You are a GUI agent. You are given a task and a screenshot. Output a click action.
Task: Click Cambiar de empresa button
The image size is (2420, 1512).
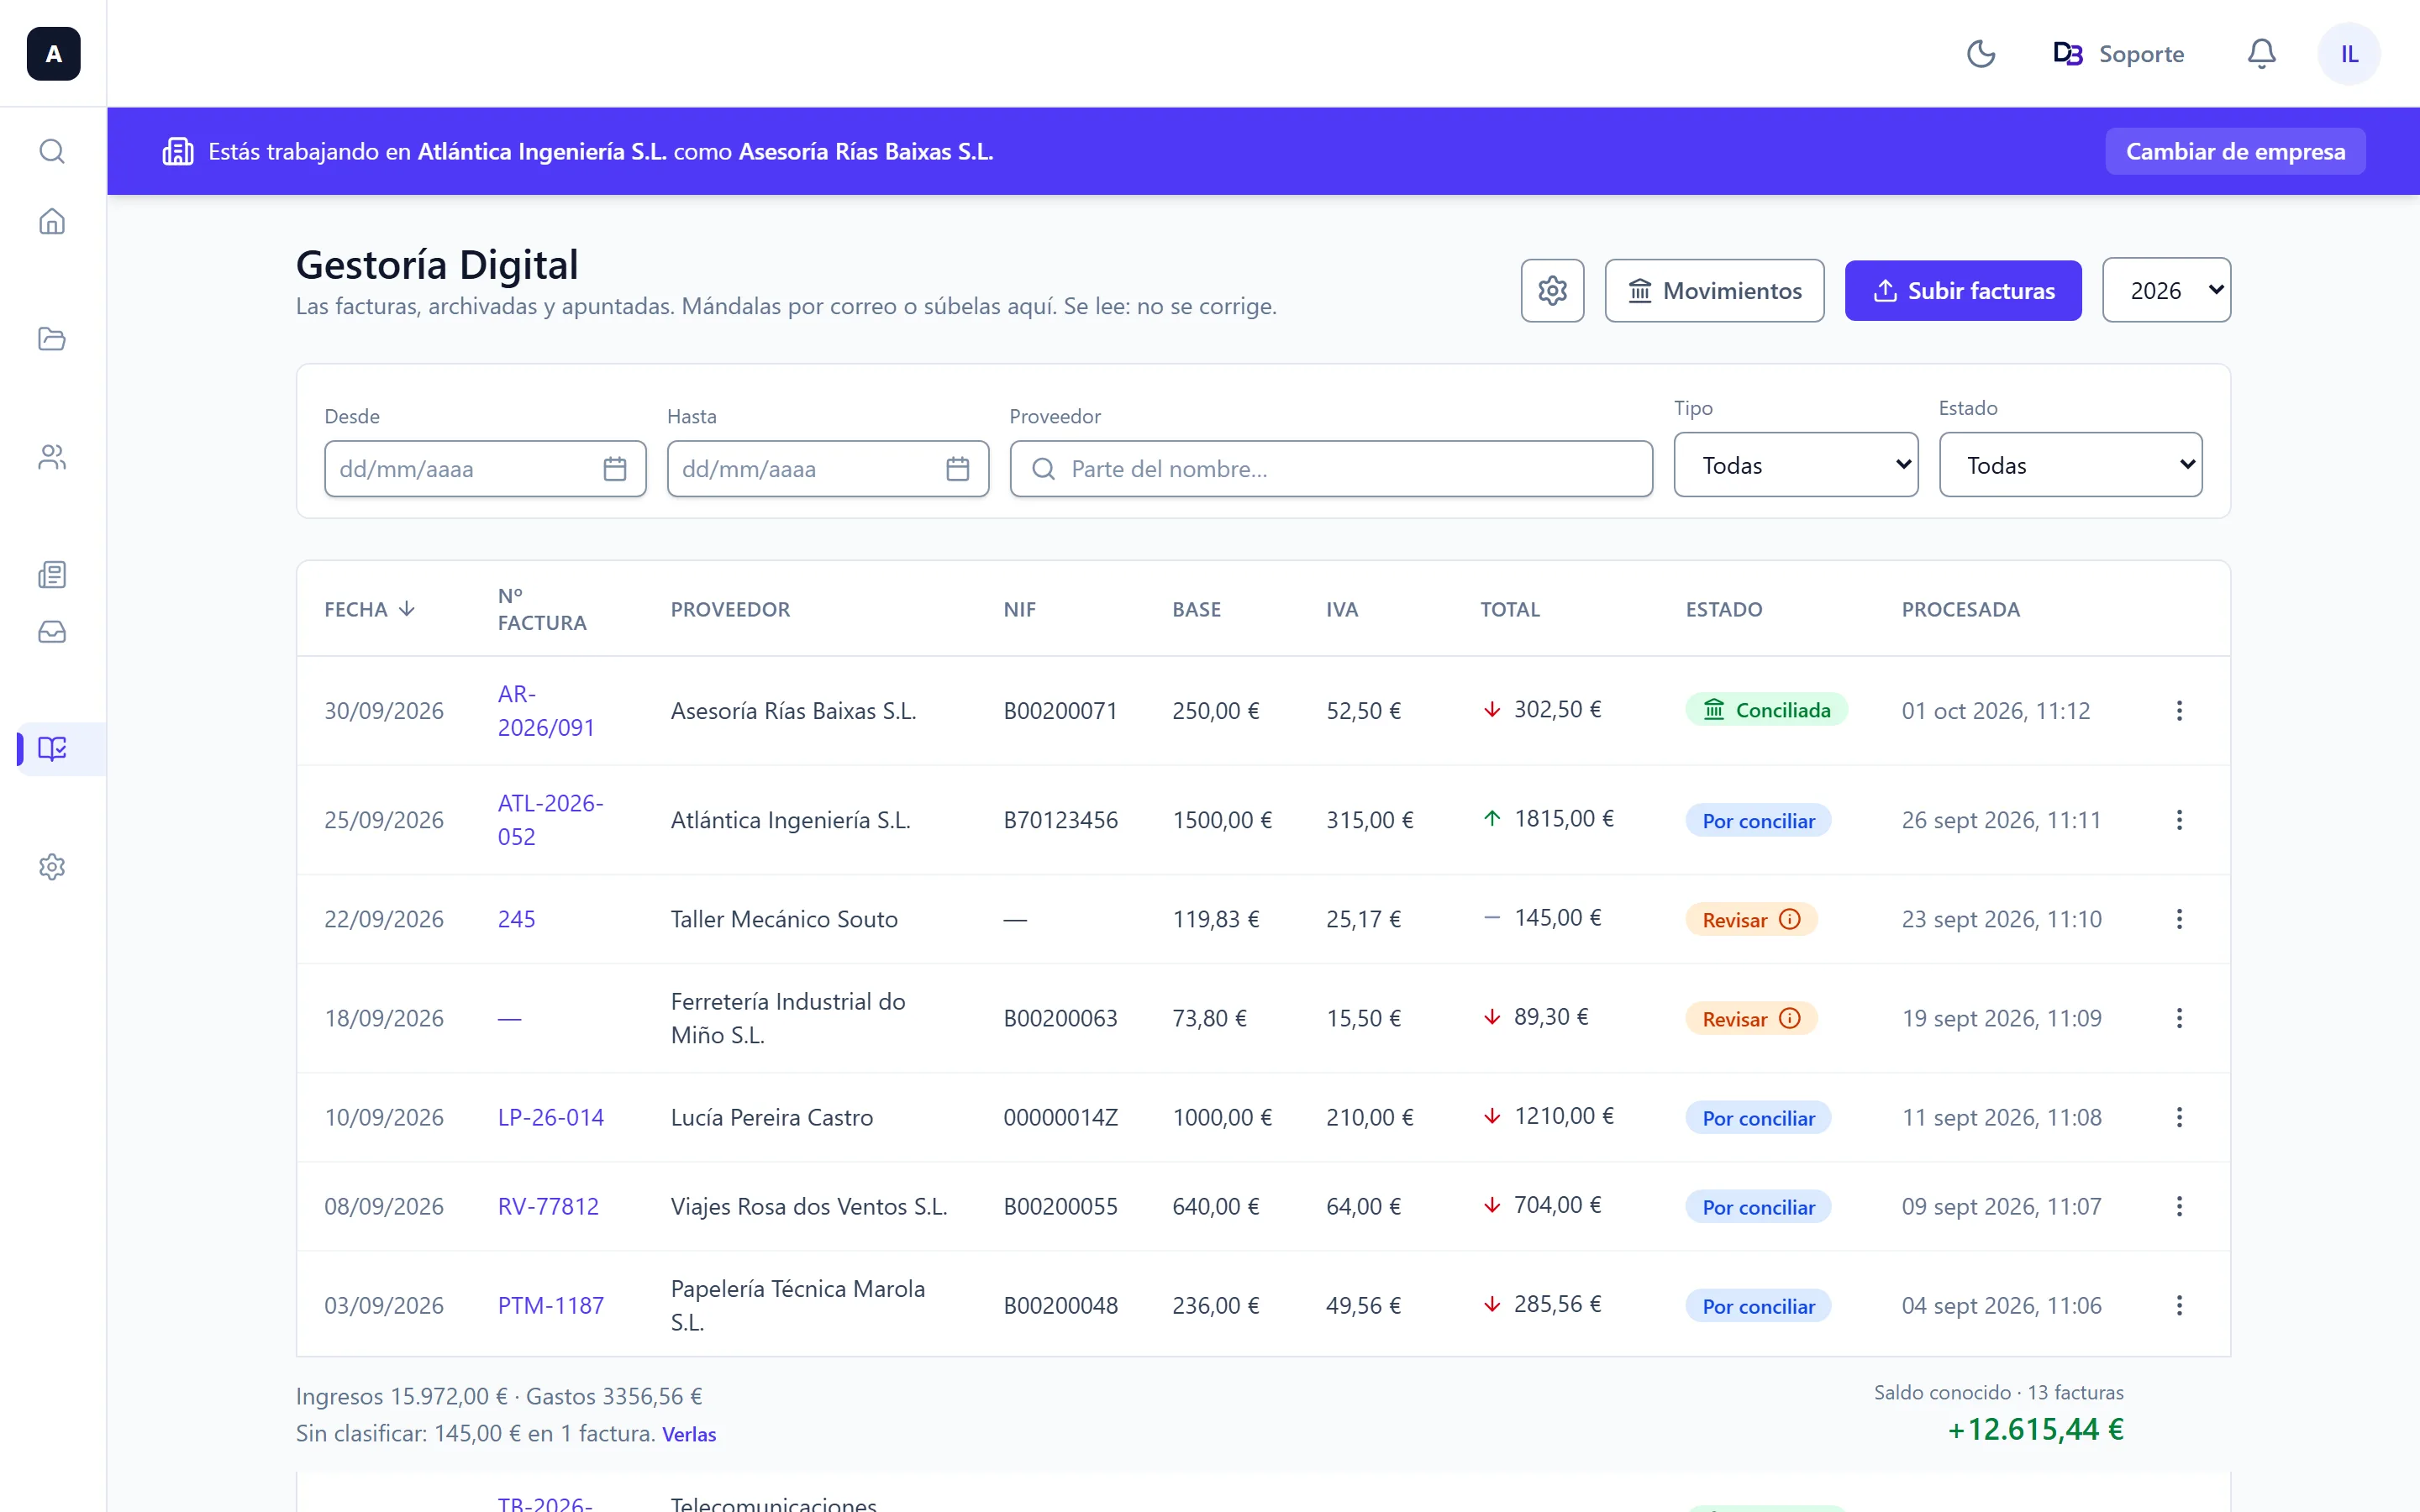tap(2235, 151)
